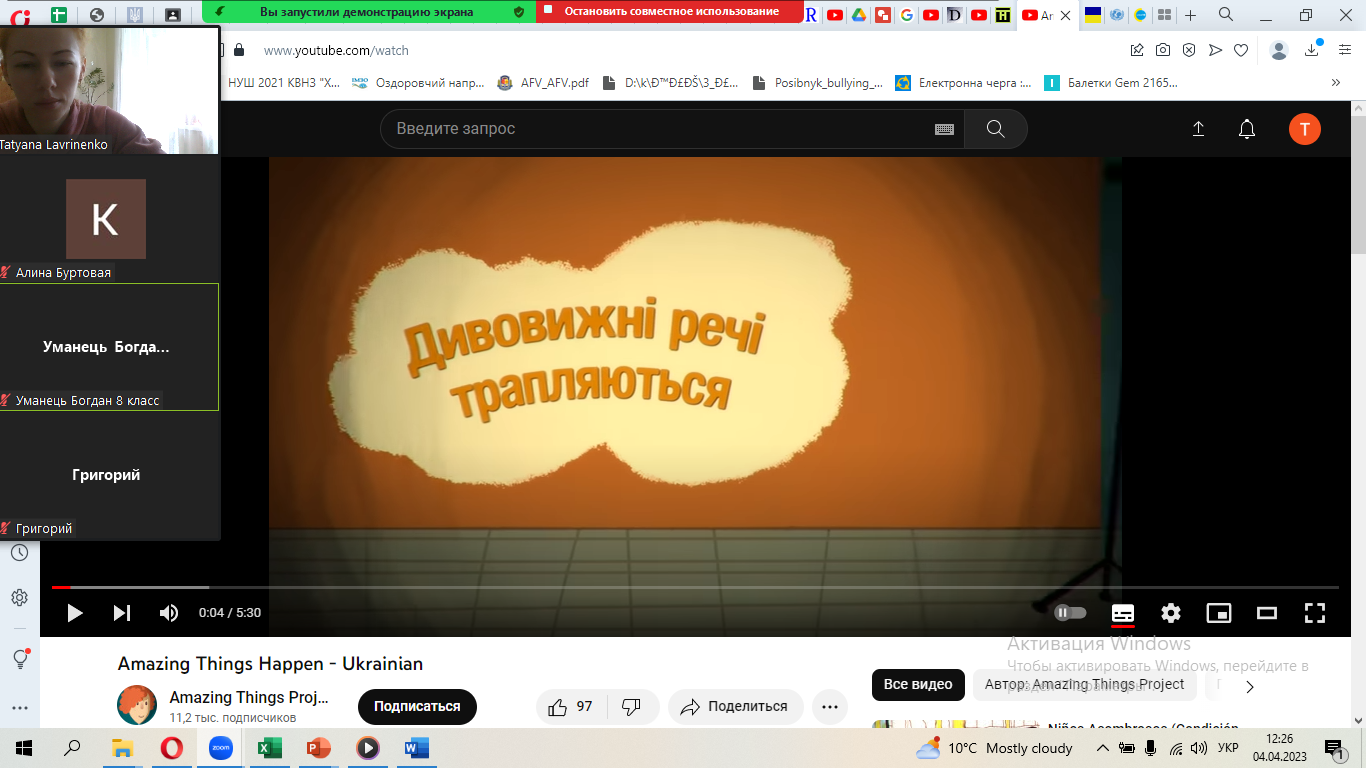The width and height of the screenshot is (1366, 768).
Task: Click Остановить совместное использование button
Action: [x=670, y=12]
